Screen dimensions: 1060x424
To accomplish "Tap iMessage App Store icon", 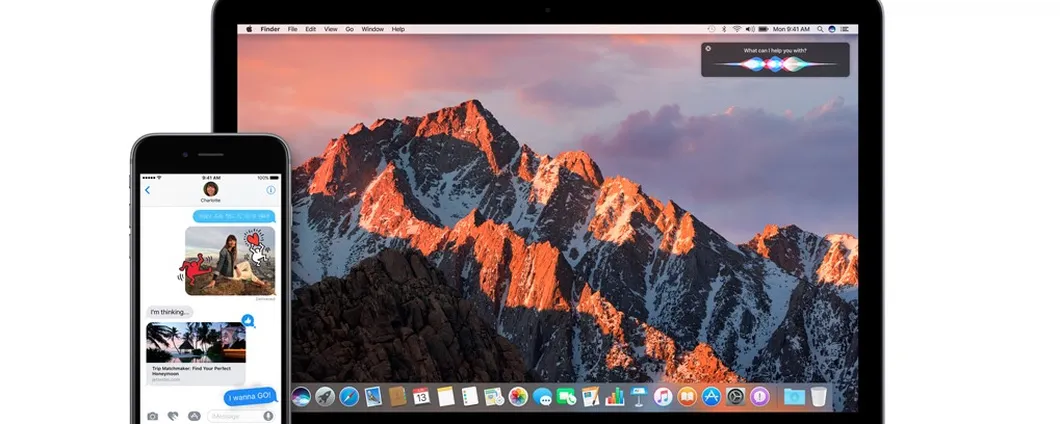I will (194, 416).
